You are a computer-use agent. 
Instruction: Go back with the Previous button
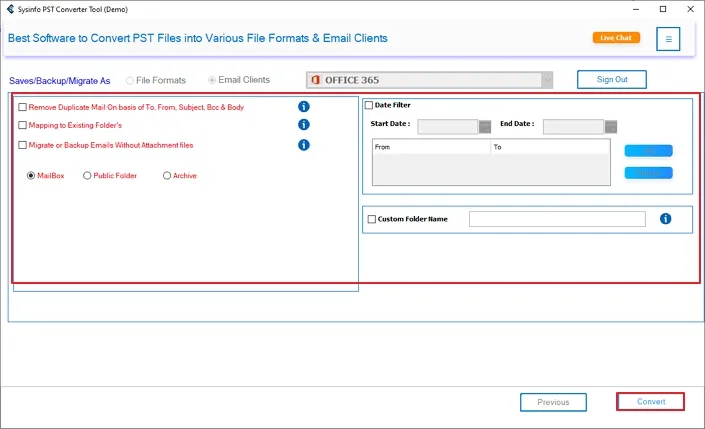[x=553, y=402]
